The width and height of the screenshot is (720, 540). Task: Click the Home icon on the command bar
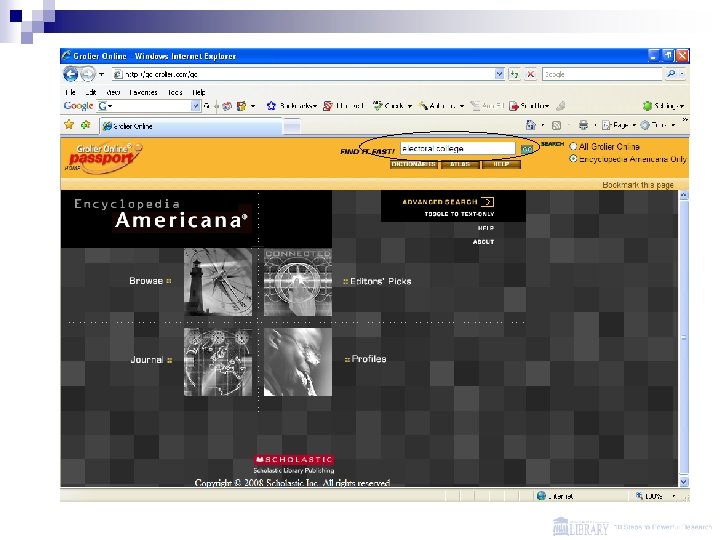[x=530, y=125]
